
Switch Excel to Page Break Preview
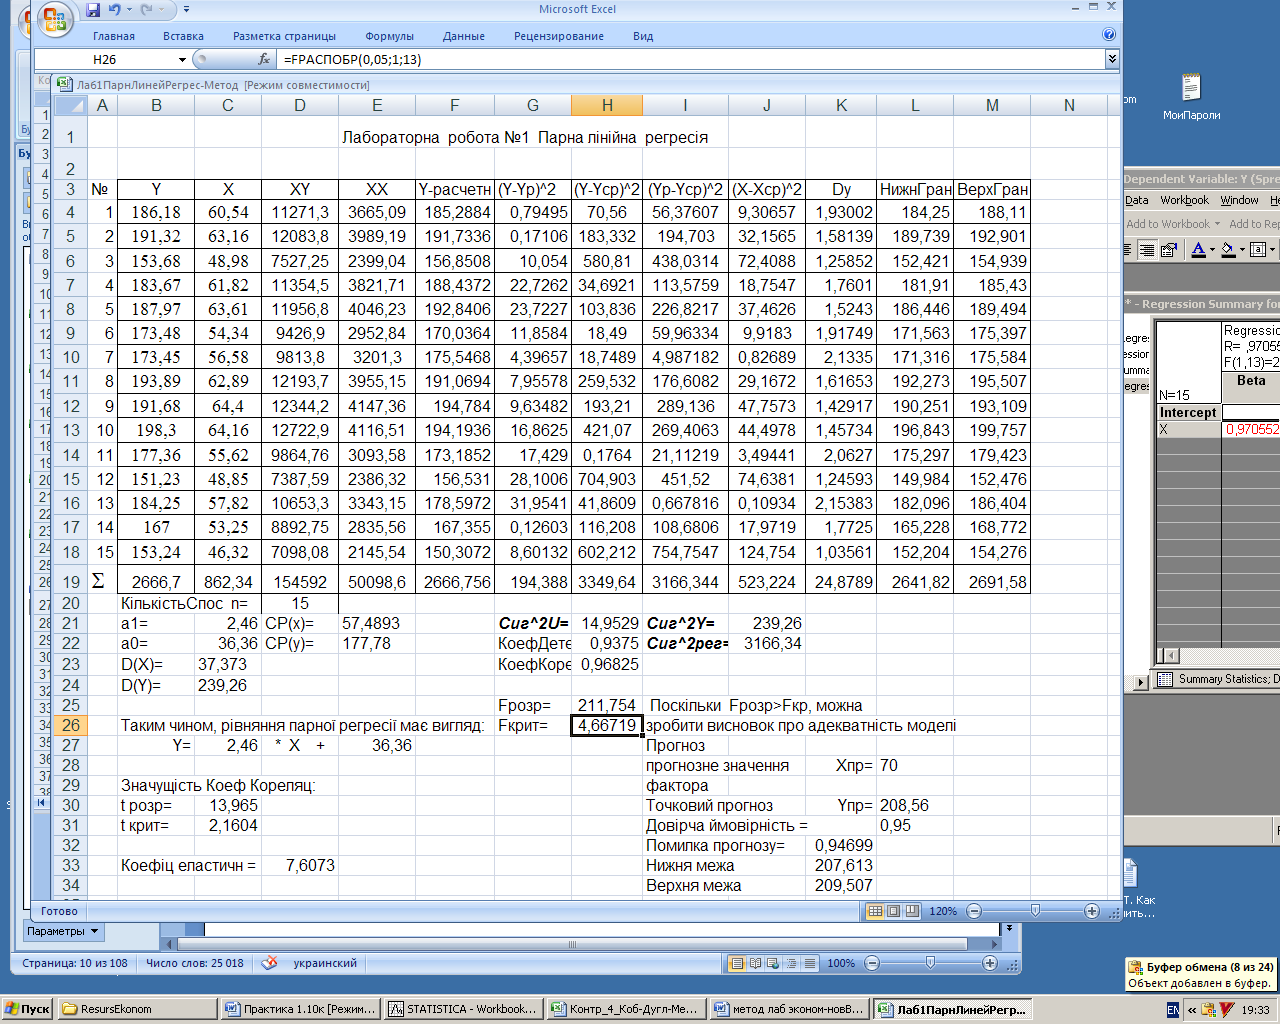(911, 911)
